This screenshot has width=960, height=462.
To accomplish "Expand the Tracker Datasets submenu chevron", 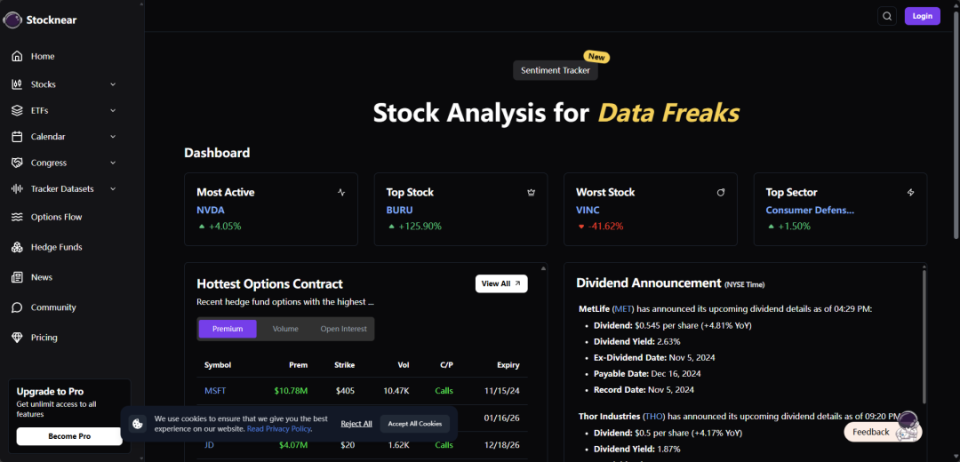I will [113, 189].
